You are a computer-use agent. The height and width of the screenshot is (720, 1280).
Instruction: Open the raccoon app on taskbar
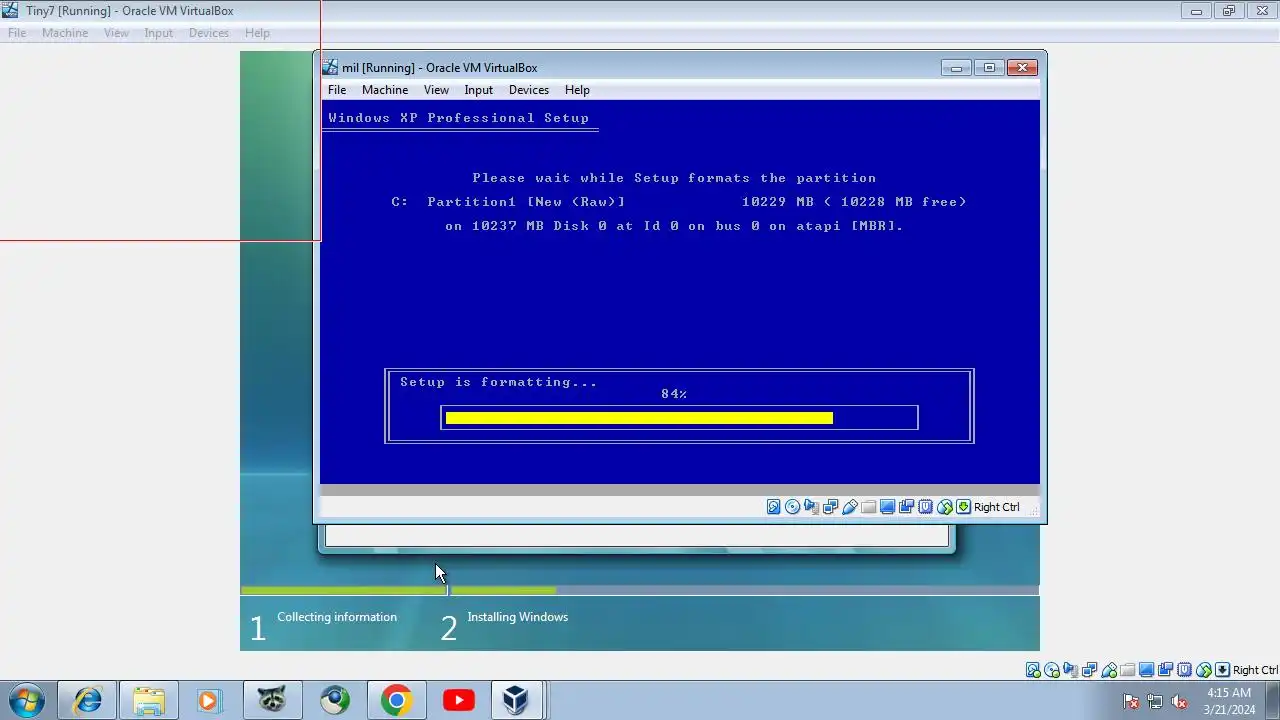273,700
